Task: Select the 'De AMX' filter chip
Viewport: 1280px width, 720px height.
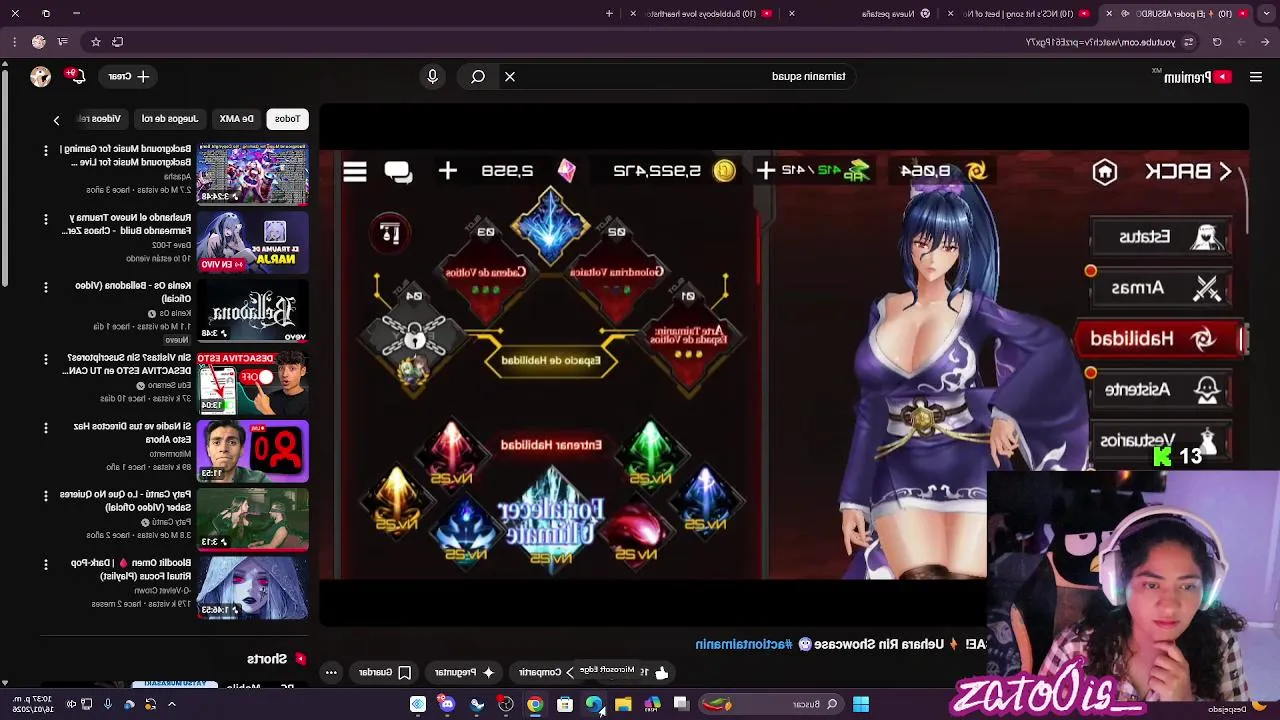Action: (x=237, y=118)
